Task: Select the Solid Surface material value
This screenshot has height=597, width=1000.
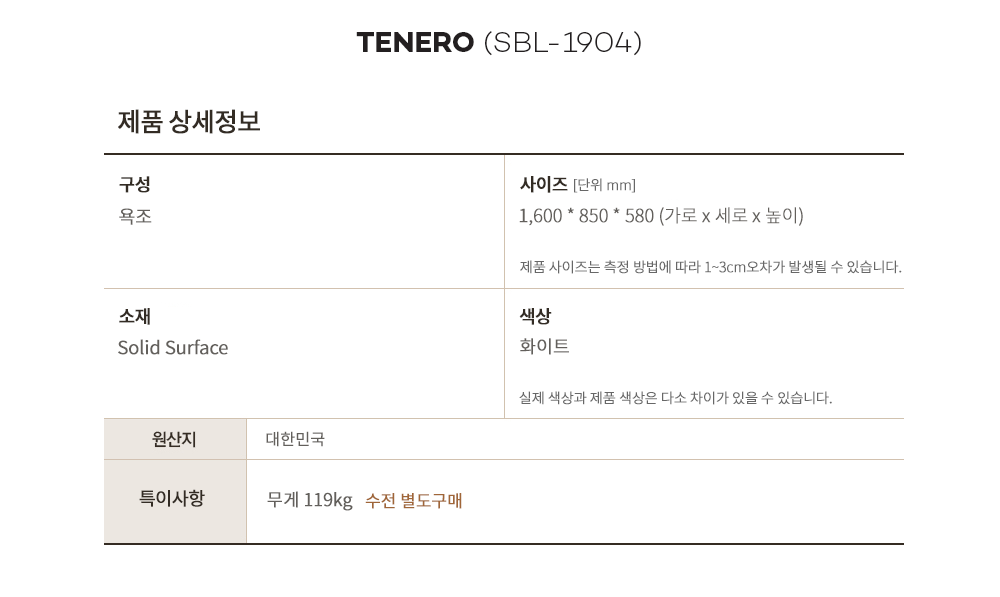Action: 173,348
